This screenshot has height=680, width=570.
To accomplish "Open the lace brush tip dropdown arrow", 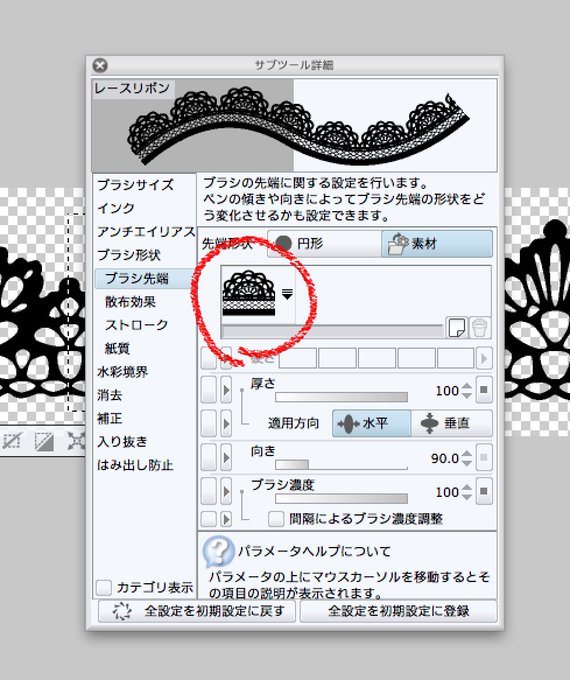I will pos(287,294).
